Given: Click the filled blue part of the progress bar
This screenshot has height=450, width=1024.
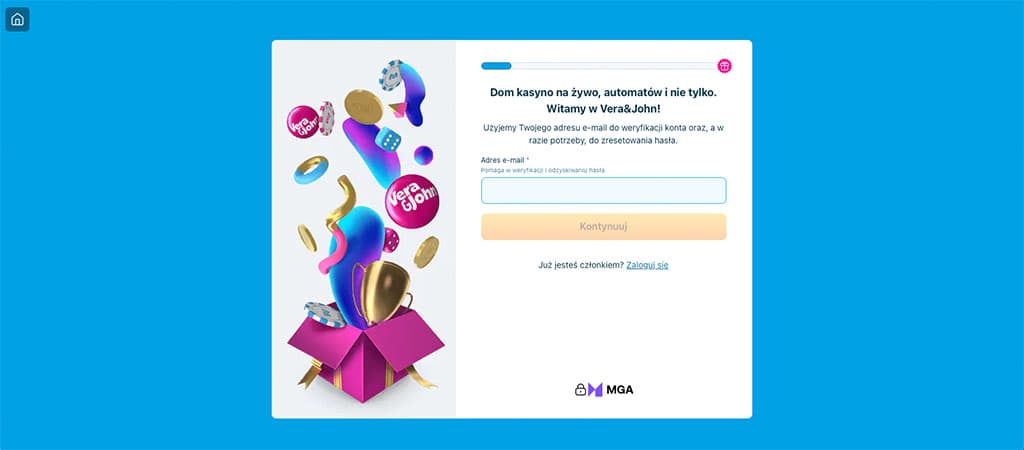Looking at the screenshot, I should point(496,66).
